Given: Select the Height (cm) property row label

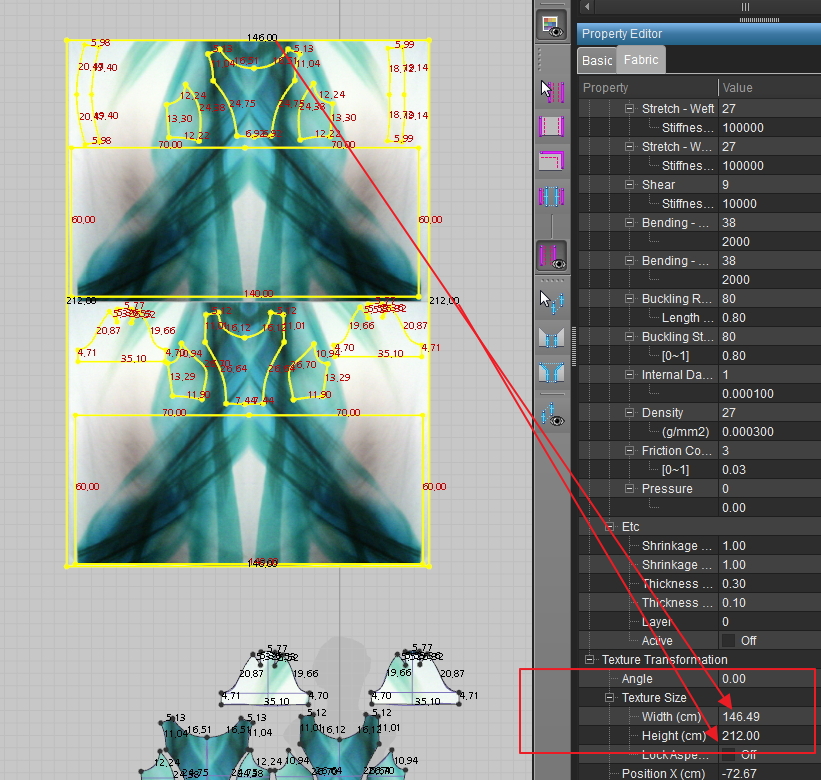Looking at the screenshot, I should [674, 736].
